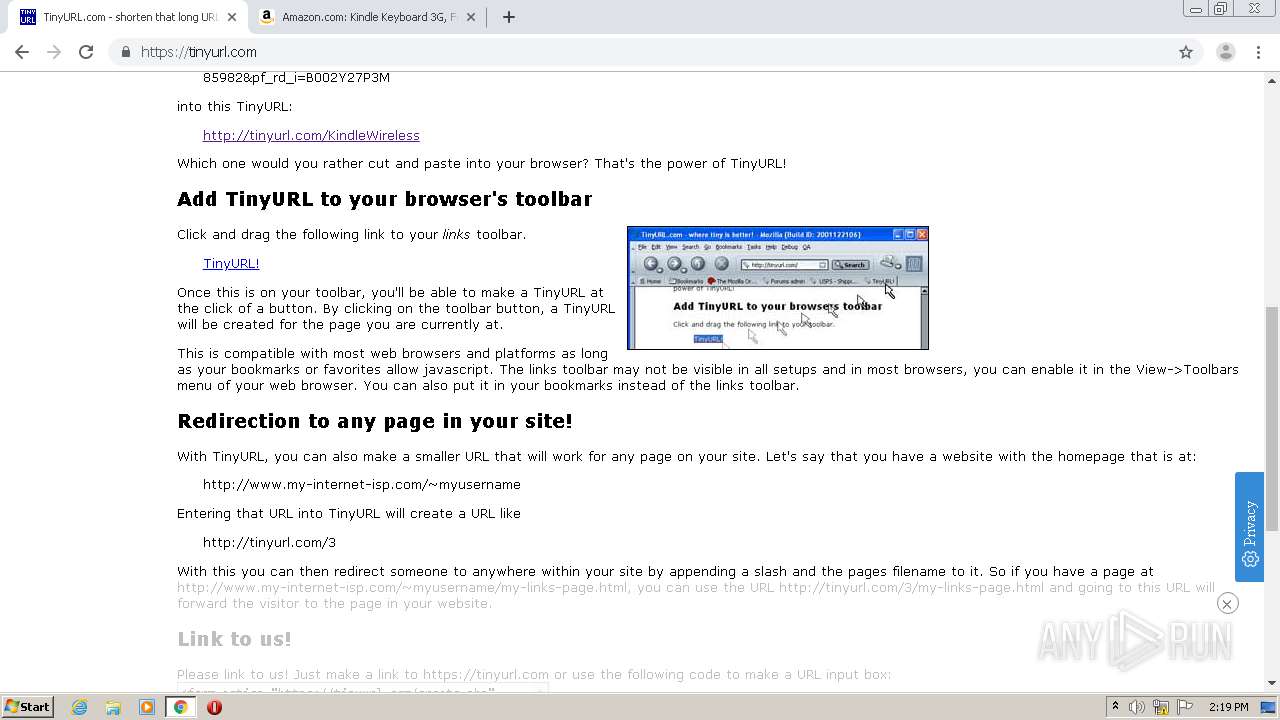This screenshot has width=1280, height=720.
Task: Open the Privacy settings side button
Action: tap(1249, 526)
